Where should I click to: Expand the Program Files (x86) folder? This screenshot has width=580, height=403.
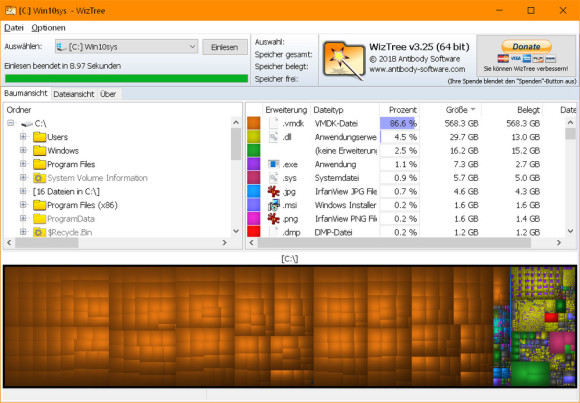[23, 205]
